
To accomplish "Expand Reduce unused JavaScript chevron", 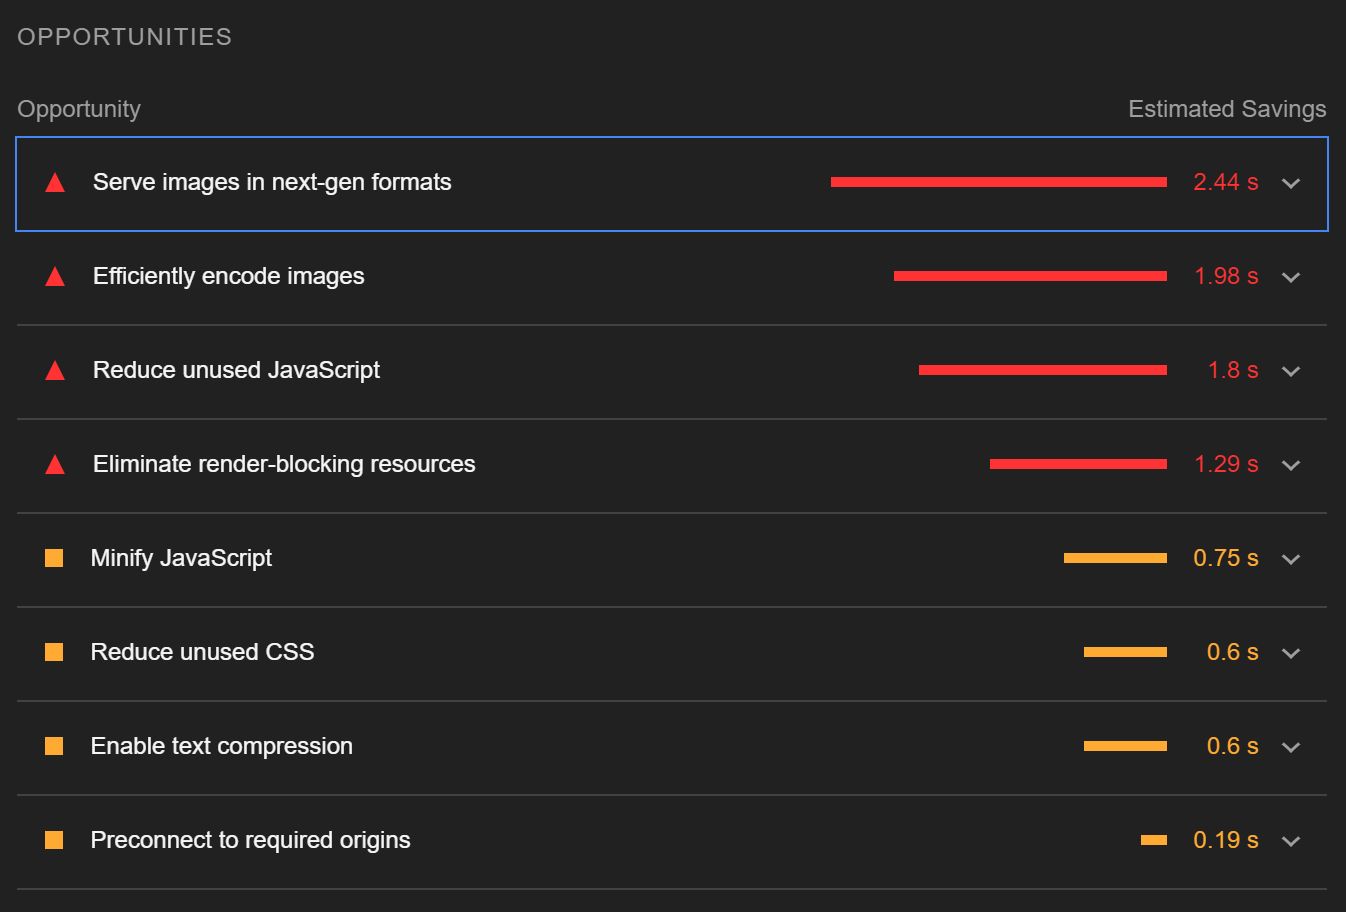I will [x=1291, y=371].
